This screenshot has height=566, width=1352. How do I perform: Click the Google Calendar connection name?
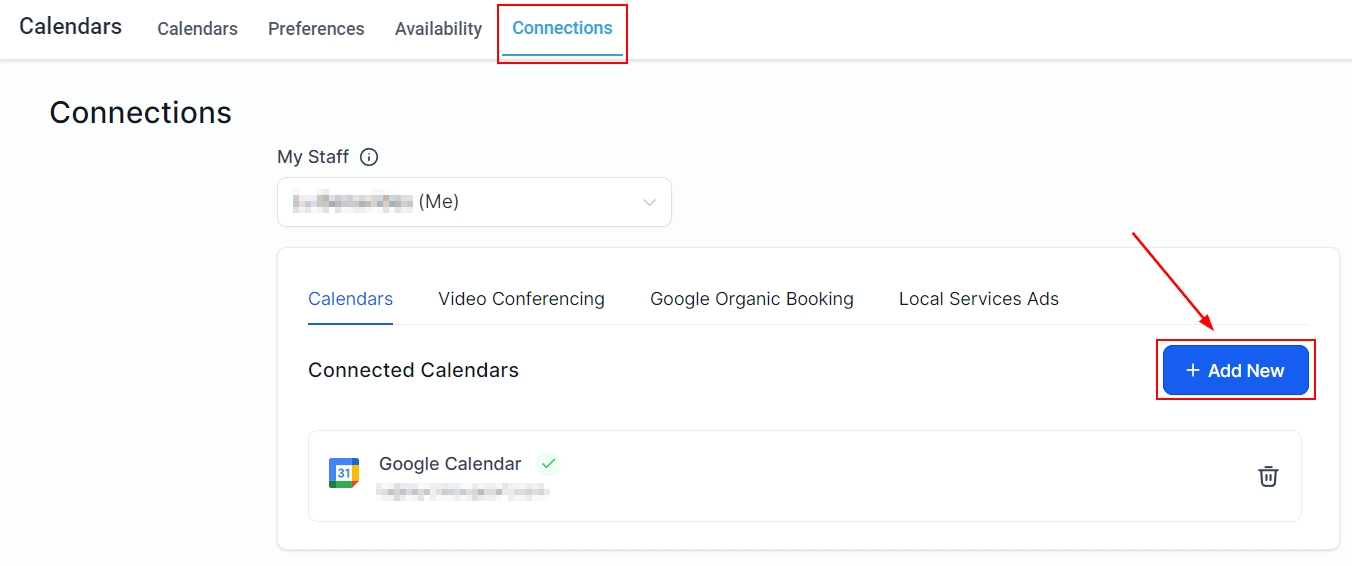click(x=450, y=464)
